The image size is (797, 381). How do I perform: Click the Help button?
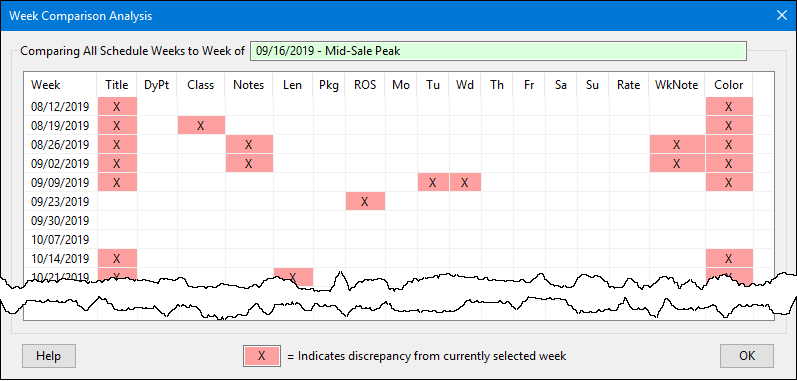point(49,356)
